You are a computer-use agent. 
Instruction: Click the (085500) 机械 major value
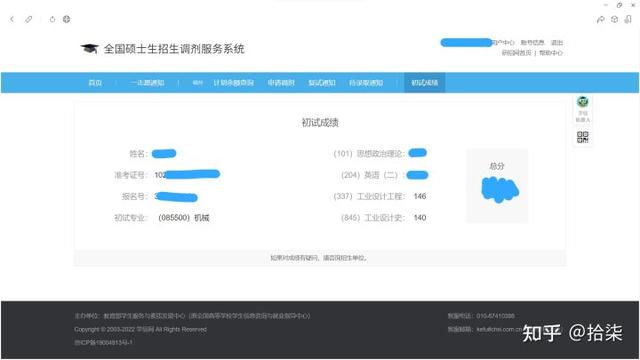(184, 218)
